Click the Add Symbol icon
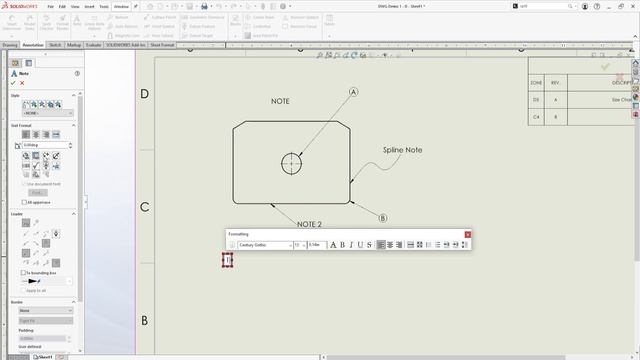Screen dimensions: 640x360 (x=46, y=156)
